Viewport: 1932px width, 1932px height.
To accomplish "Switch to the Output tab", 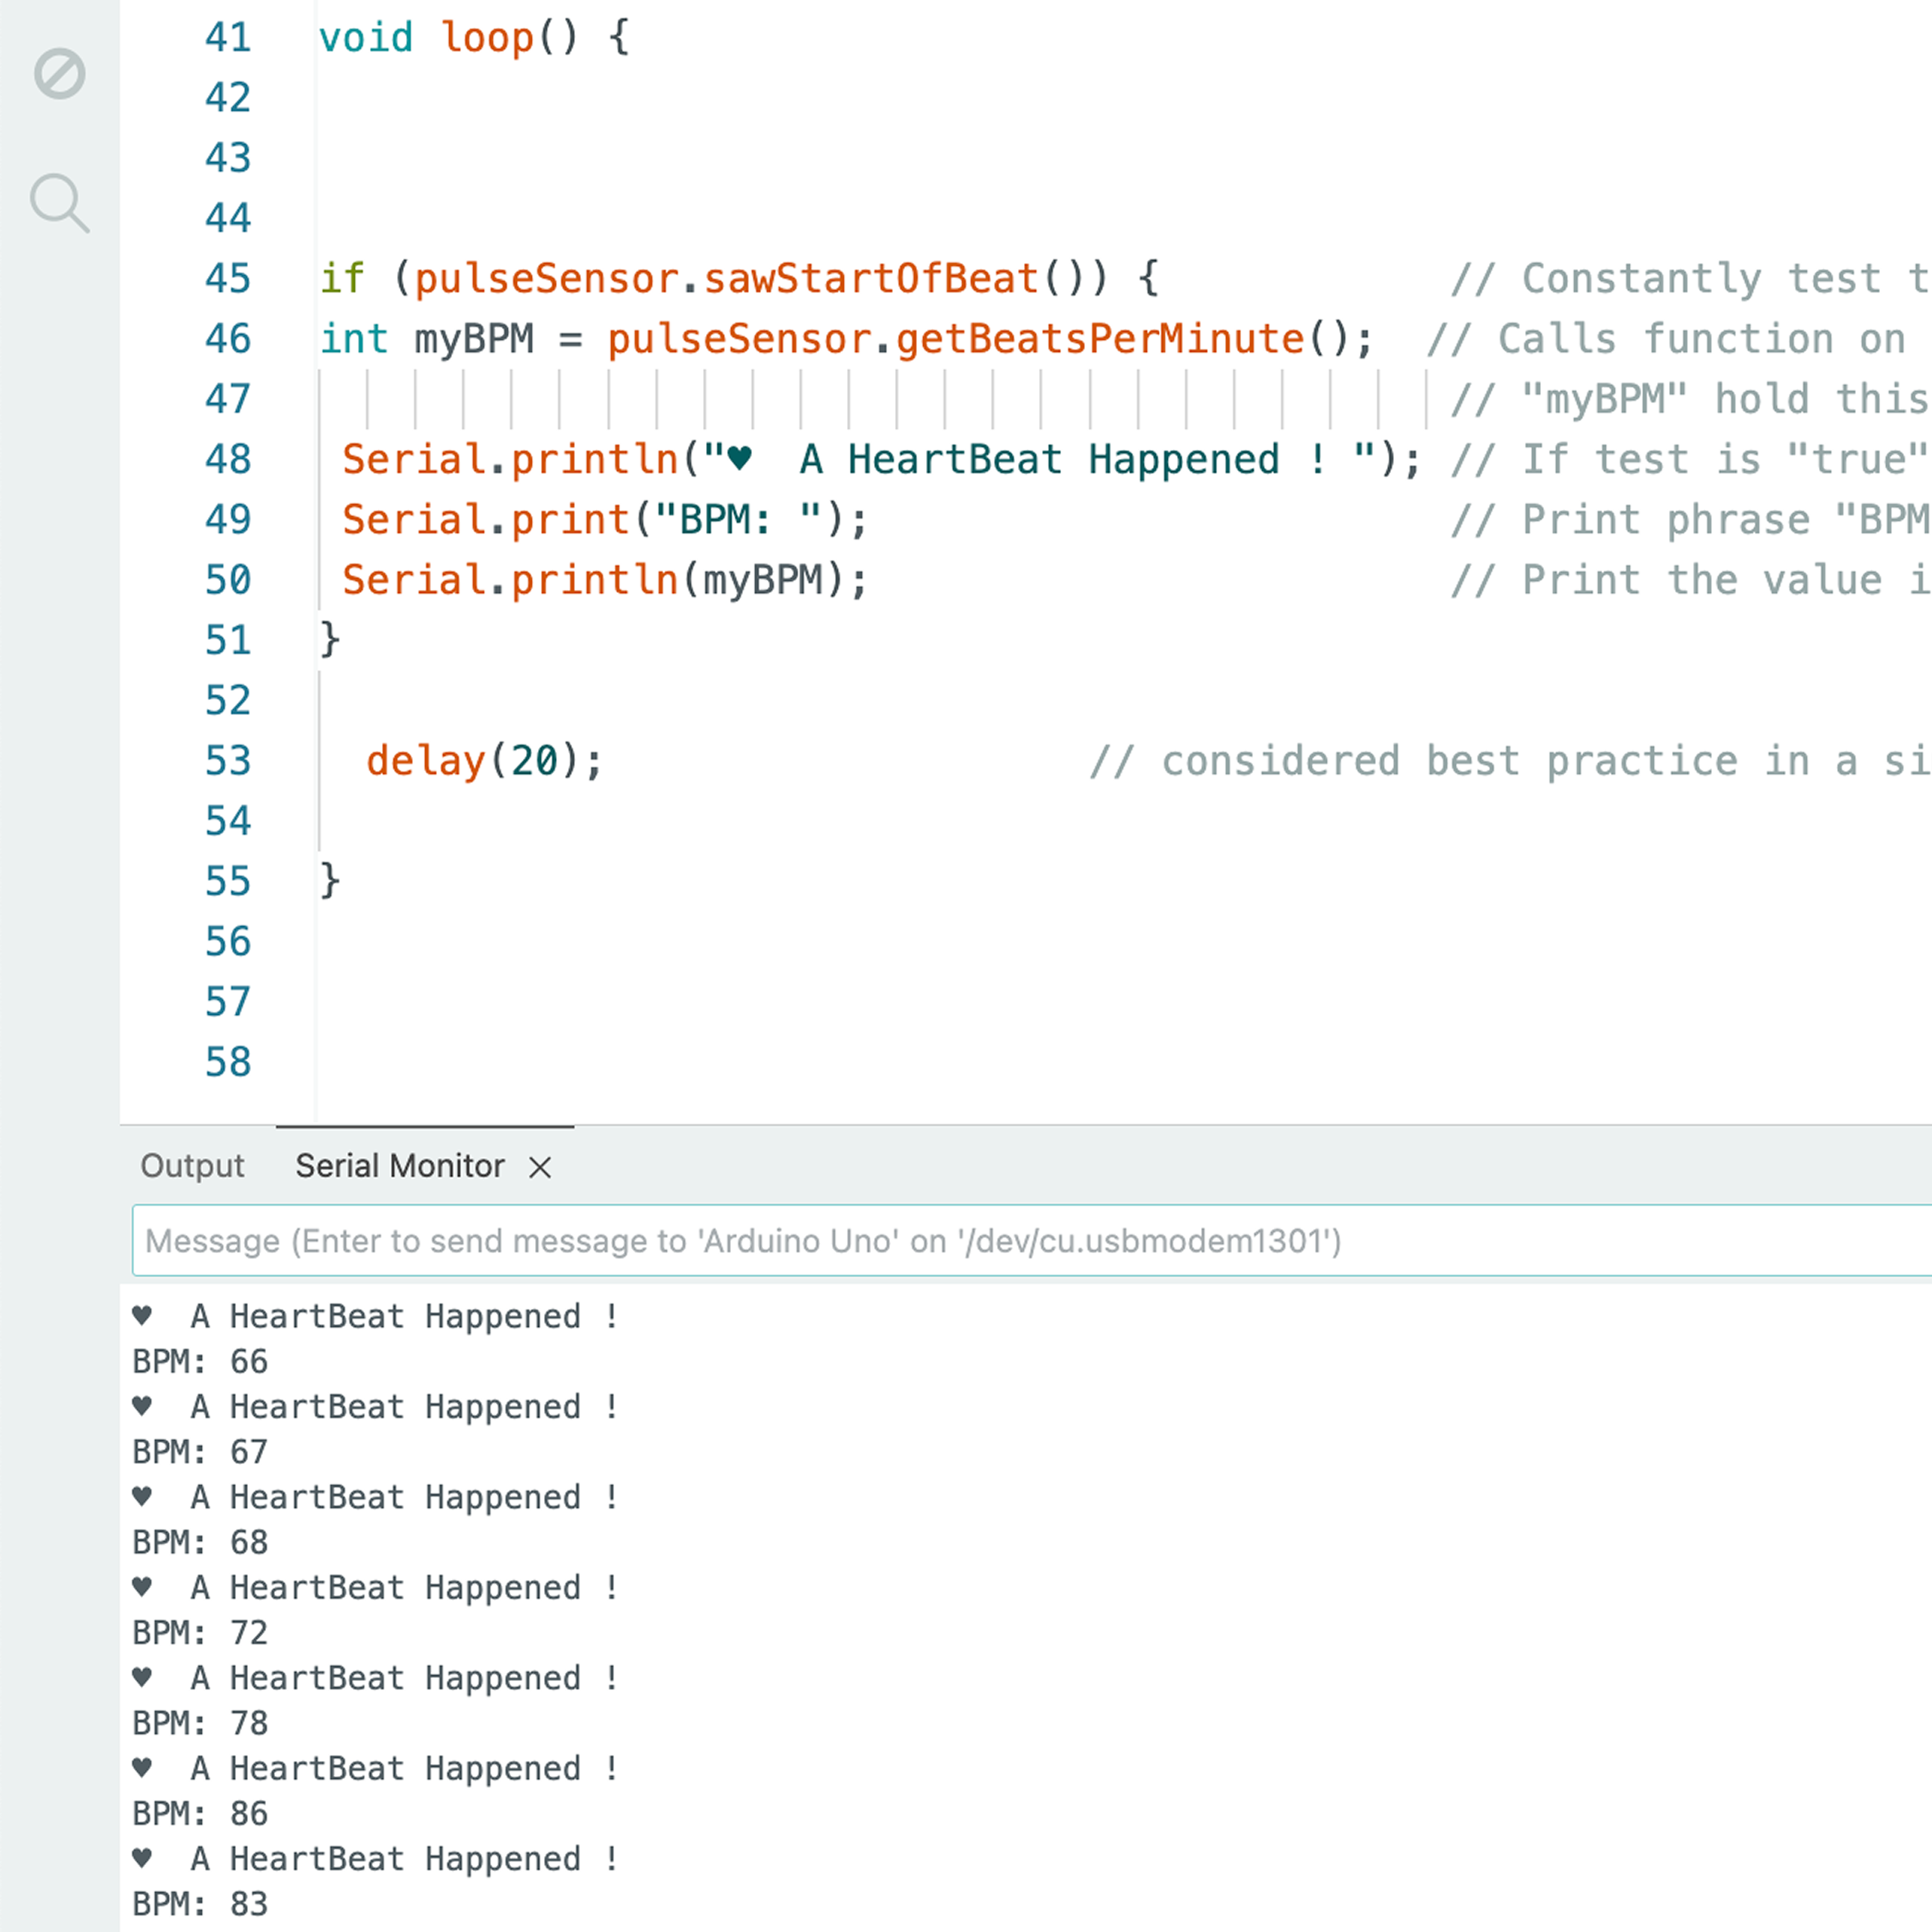I will pos(192,1166).
